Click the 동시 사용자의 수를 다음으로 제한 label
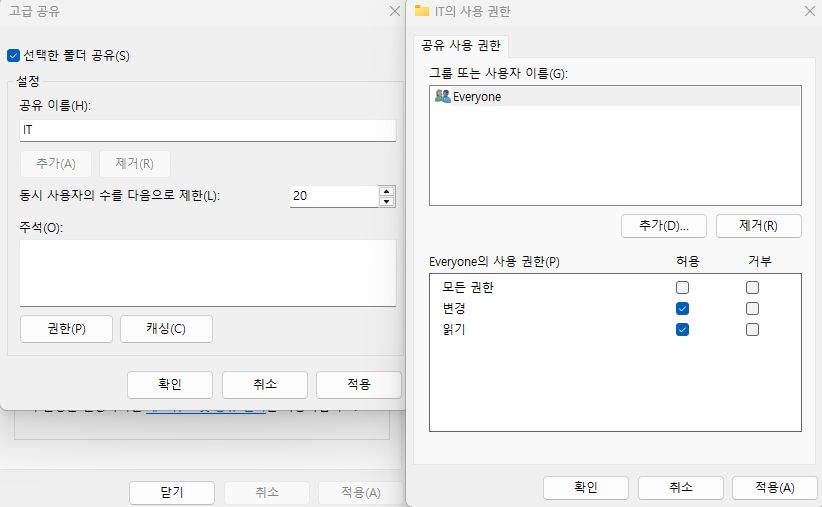 click(x=120, y=196)
